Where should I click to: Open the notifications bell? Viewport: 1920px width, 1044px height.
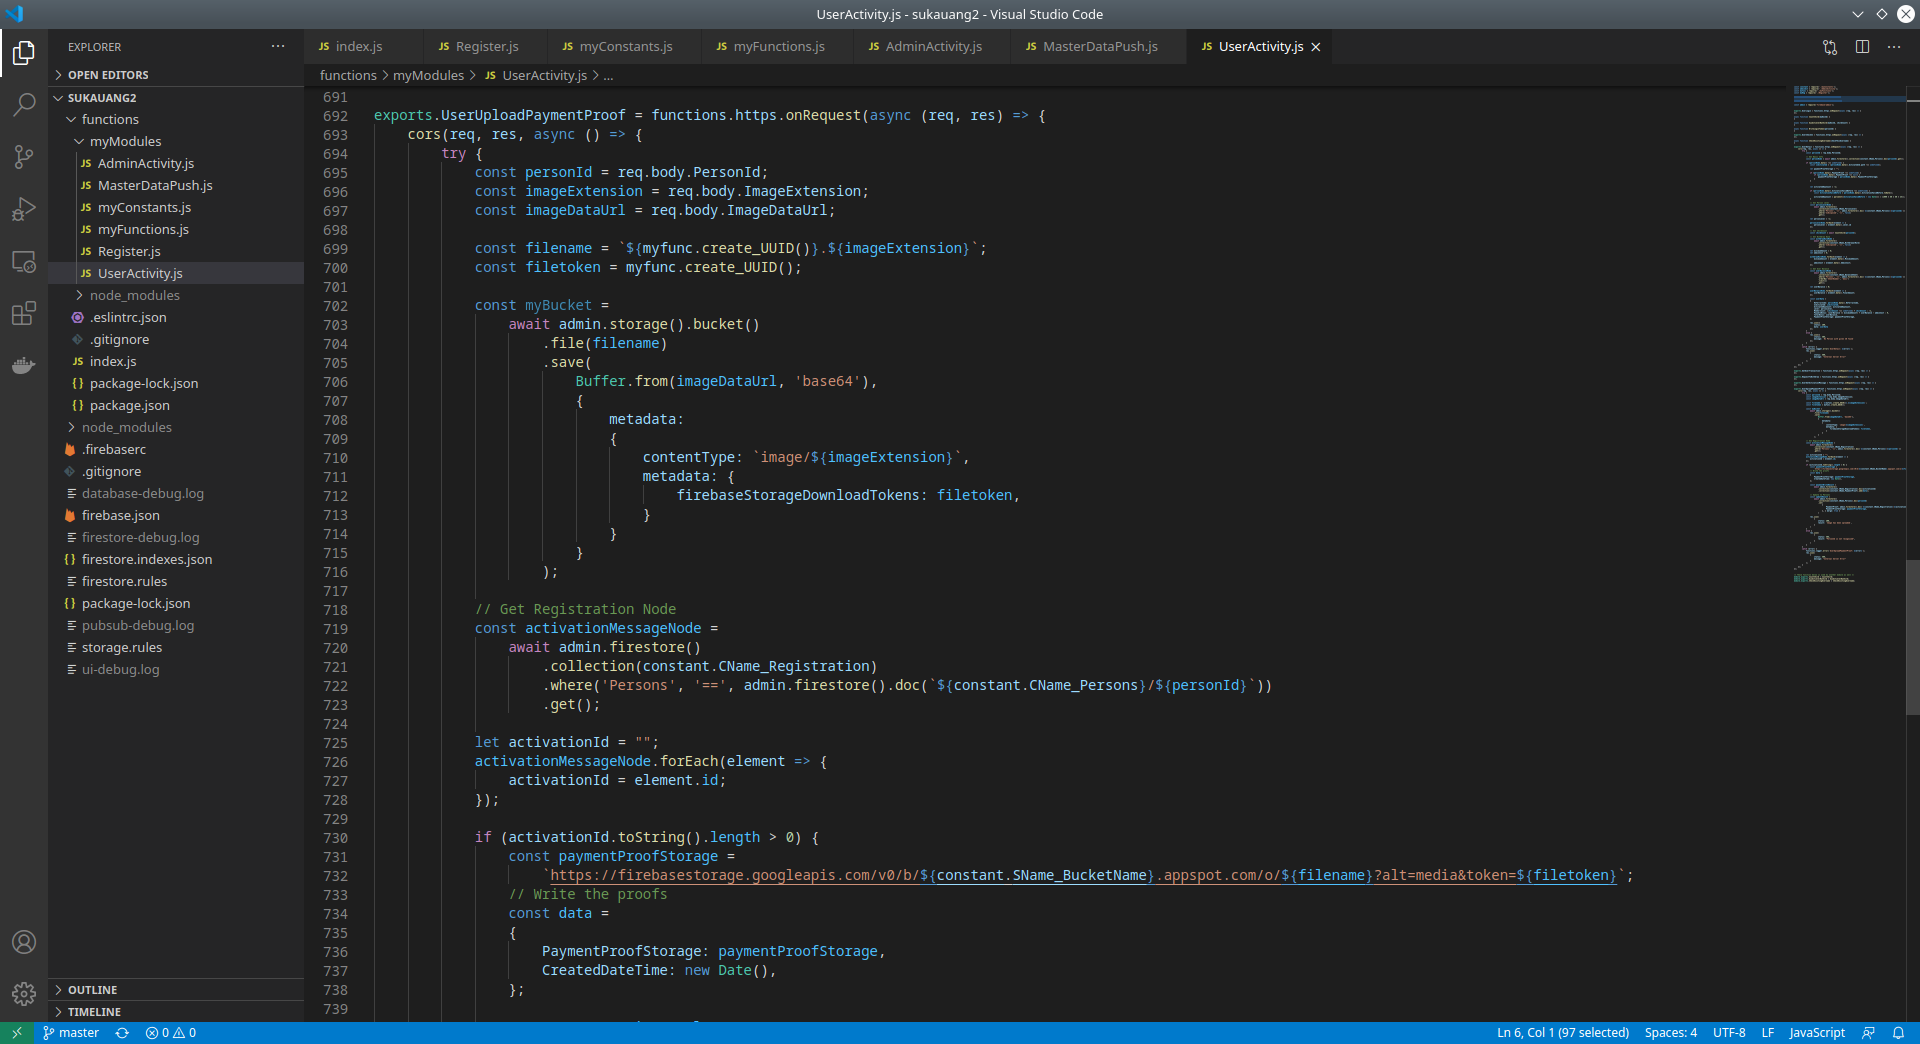click(x=1898, y=1033)
